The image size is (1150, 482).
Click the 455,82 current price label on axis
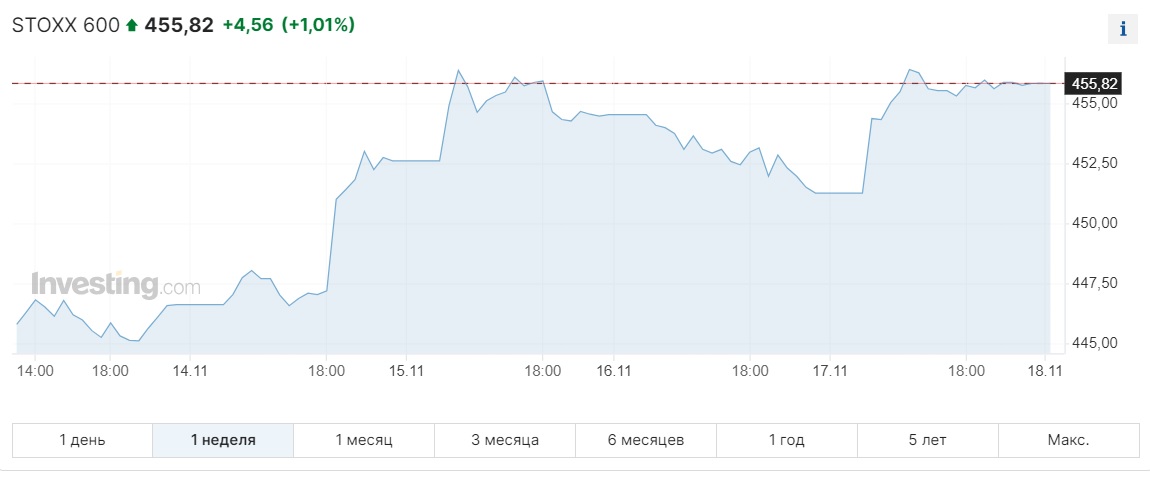(1094, 84)
